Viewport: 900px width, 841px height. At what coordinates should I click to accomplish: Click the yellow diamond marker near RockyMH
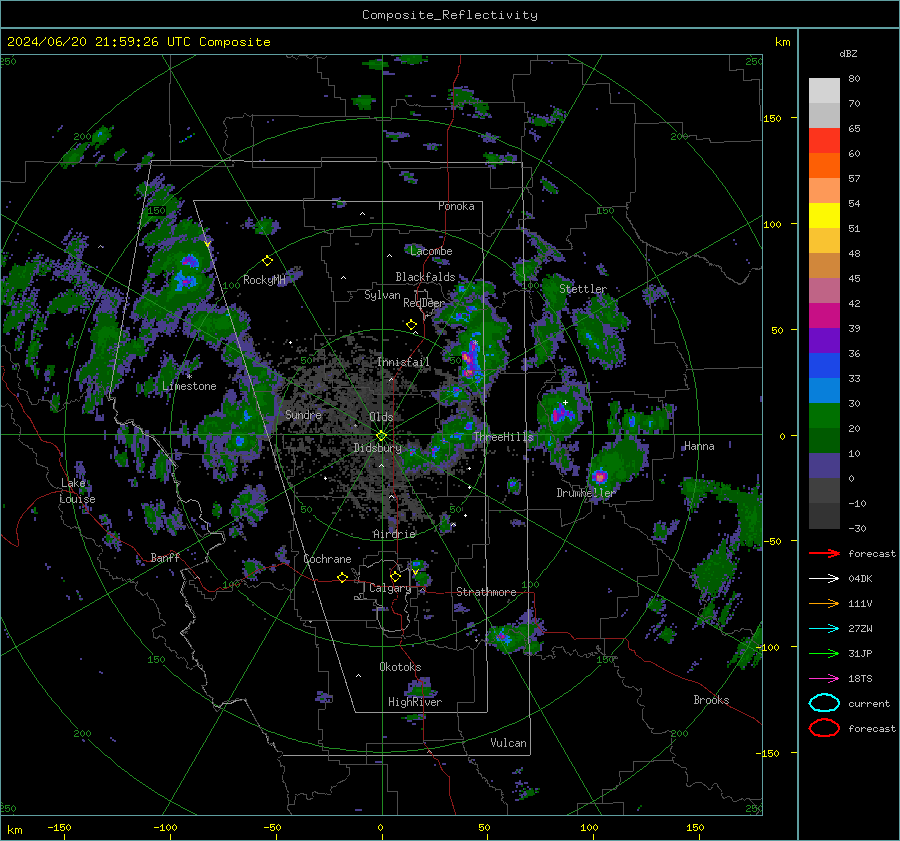(267, 261)
